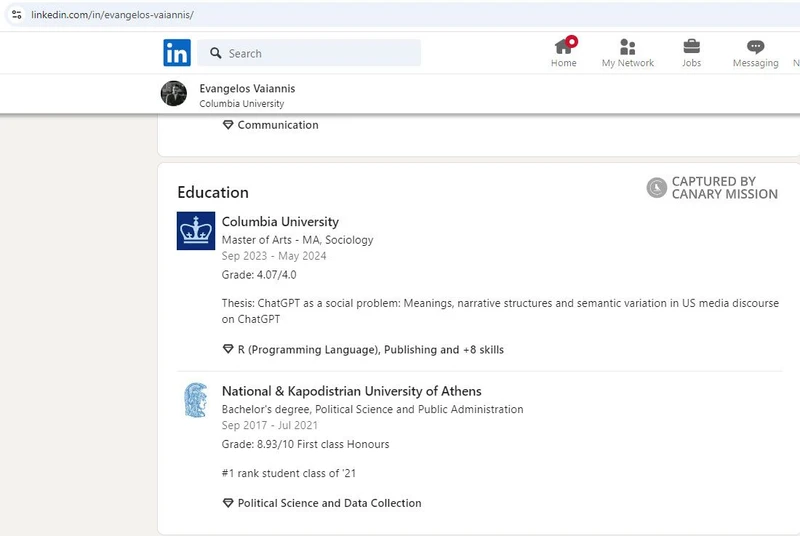Click the Columbia University crown logo
Viewport: 800px width, 536px height.
tap(196, 231)
